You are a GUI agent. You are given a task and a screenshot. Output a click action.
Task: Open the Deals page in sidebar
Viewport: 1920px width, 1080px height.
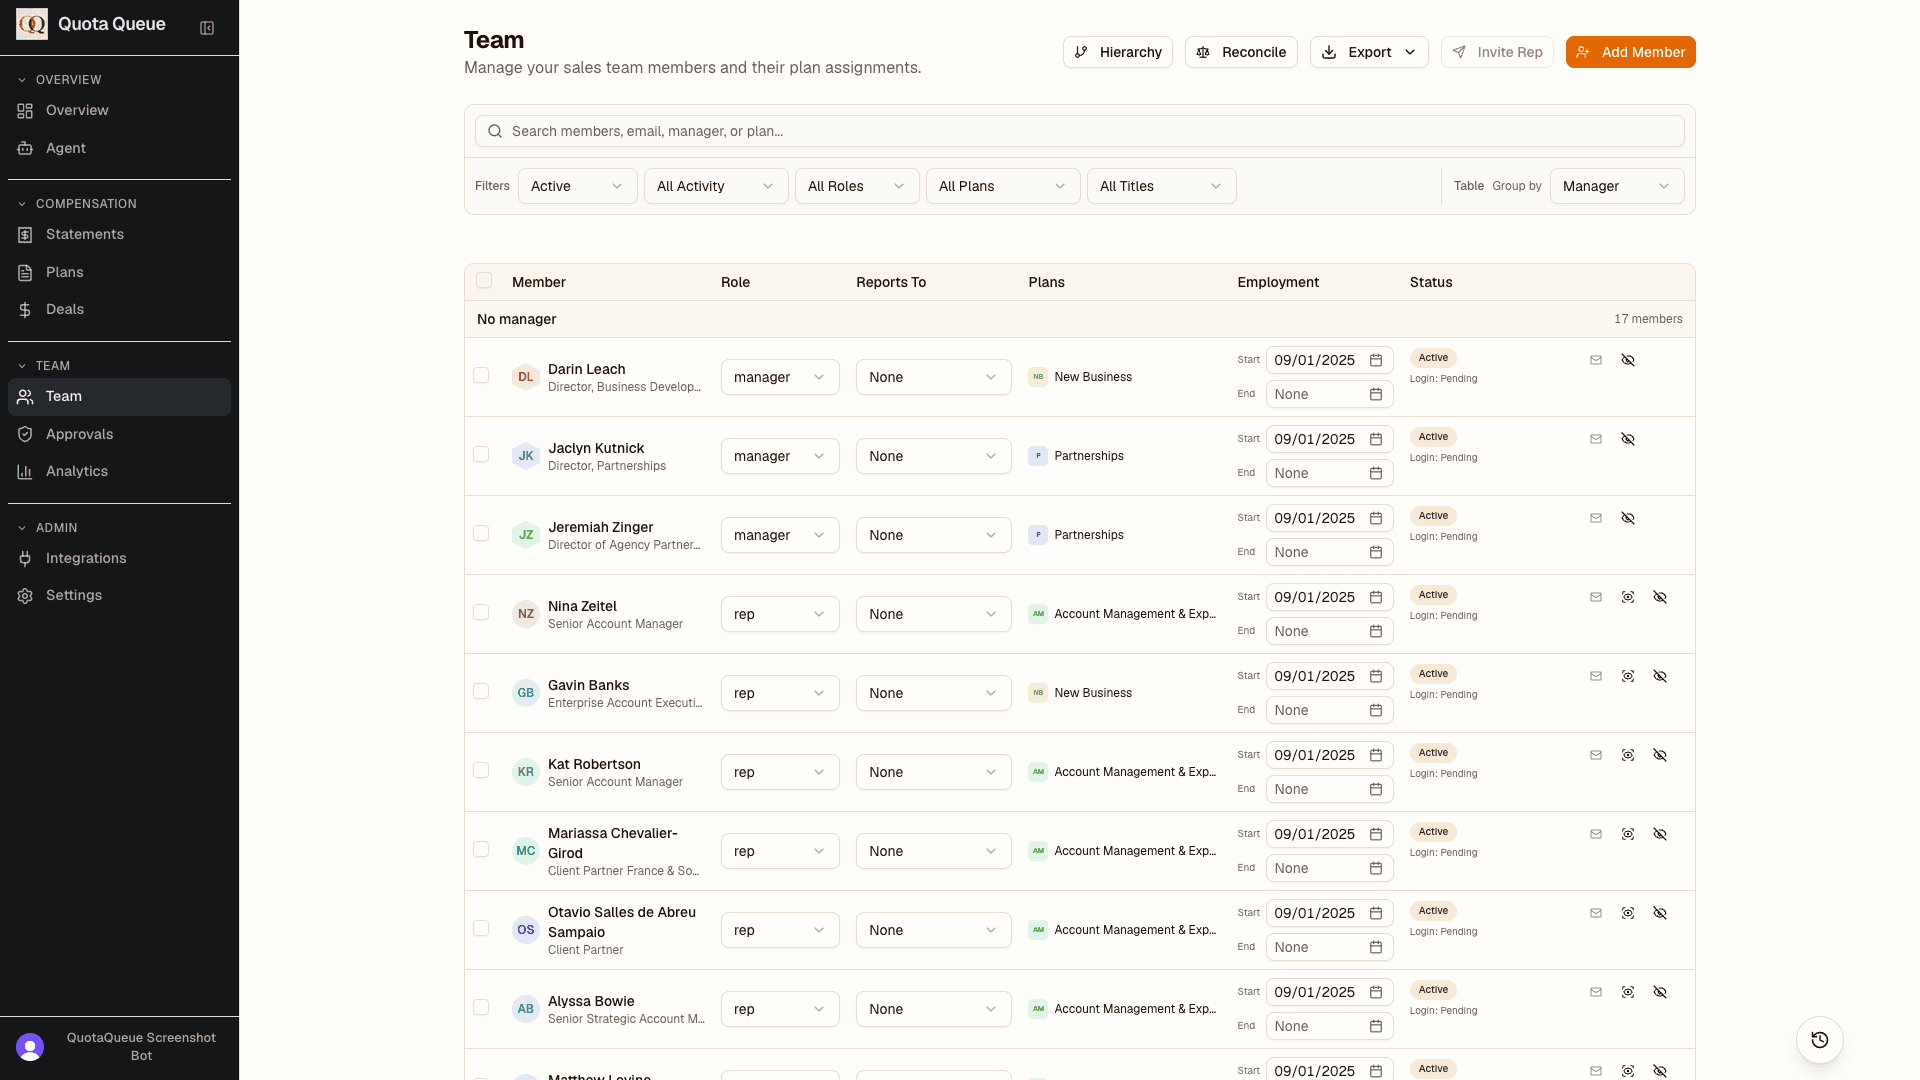pos(119,309)
